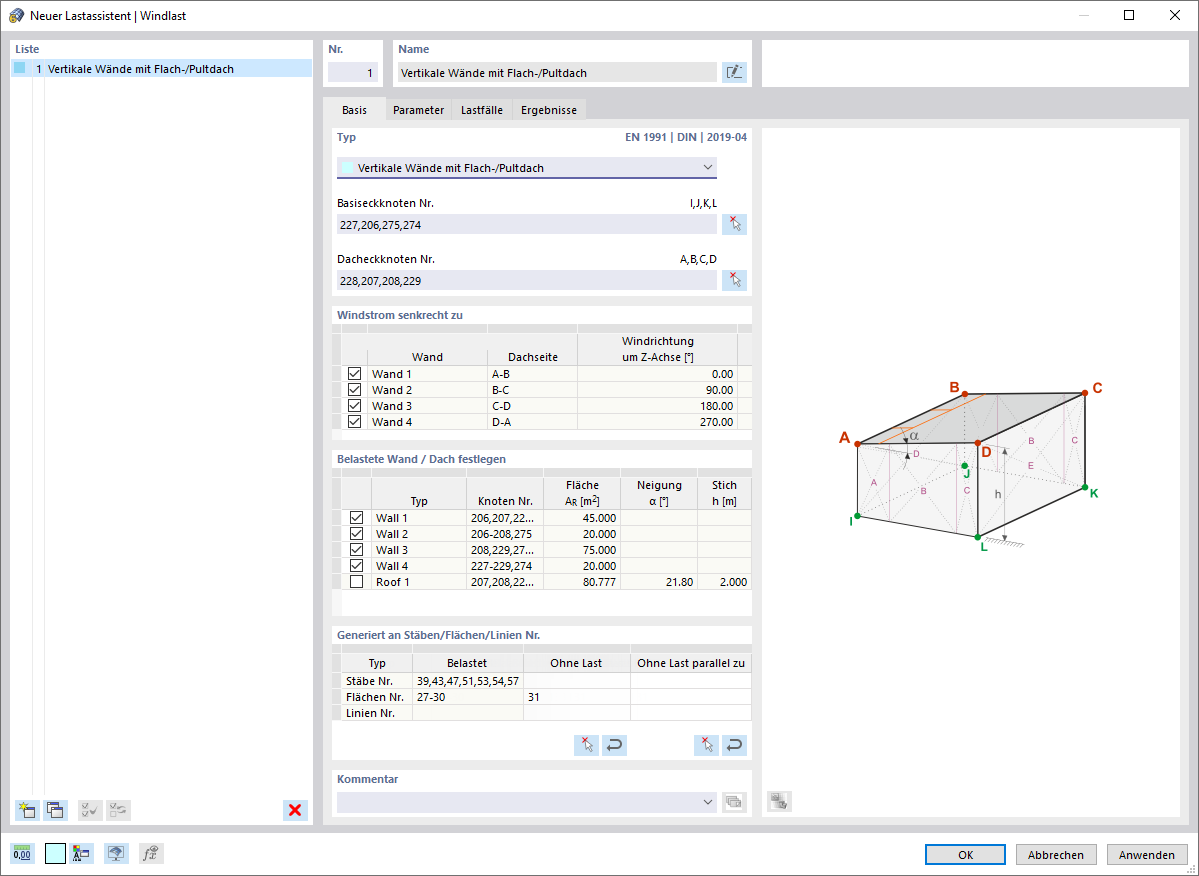
Task: Uncheck the Wall 1 loaded checkbox
Action: point(356,517)
